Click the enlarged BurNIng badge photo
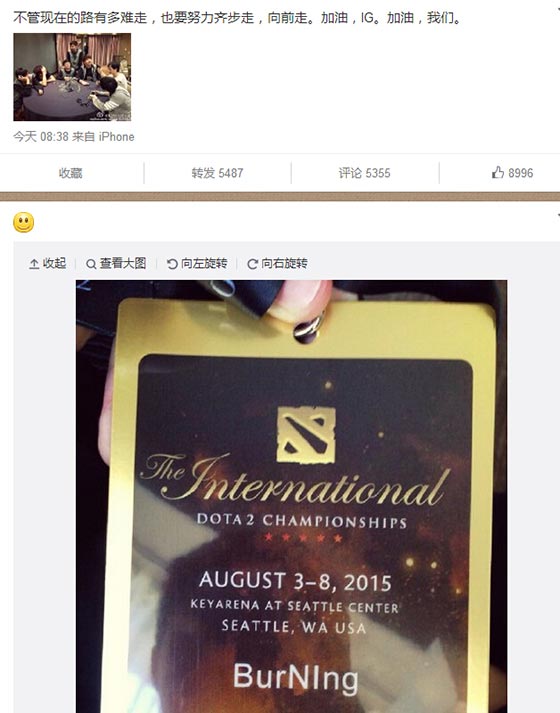560x713 pixels. 291,497
